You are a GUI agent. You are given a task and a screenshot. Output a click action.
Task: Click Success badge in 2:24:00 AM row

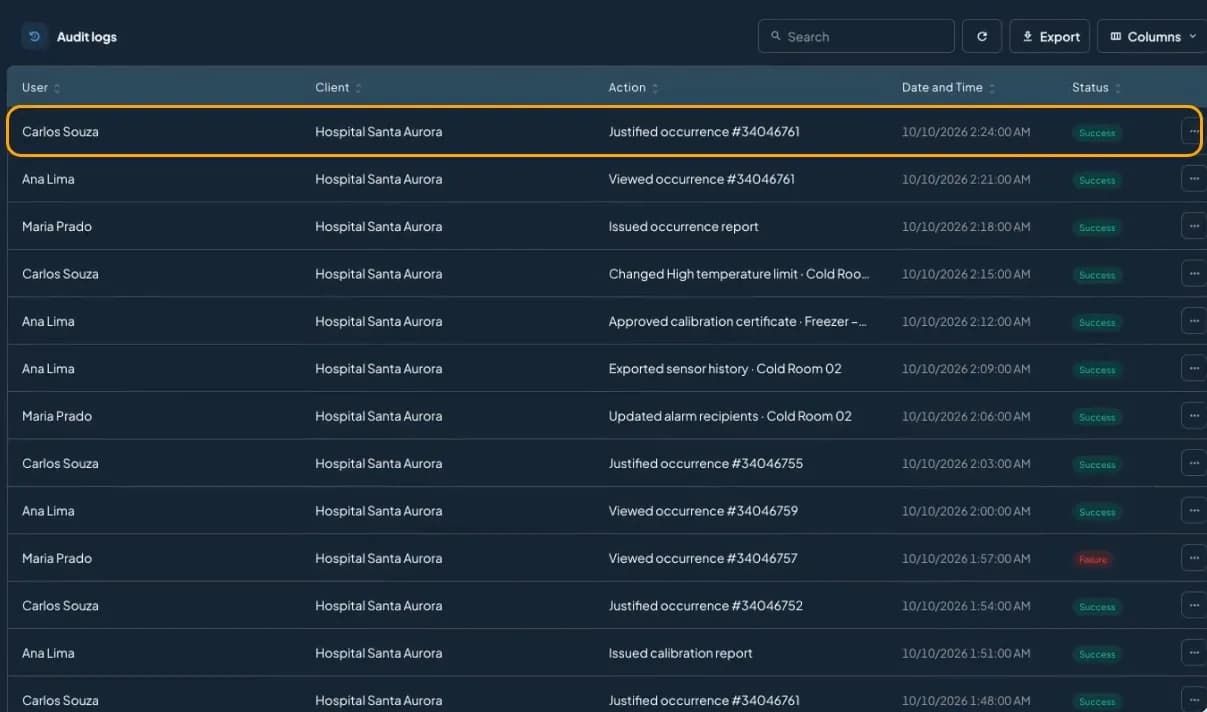coord(1097,133)
